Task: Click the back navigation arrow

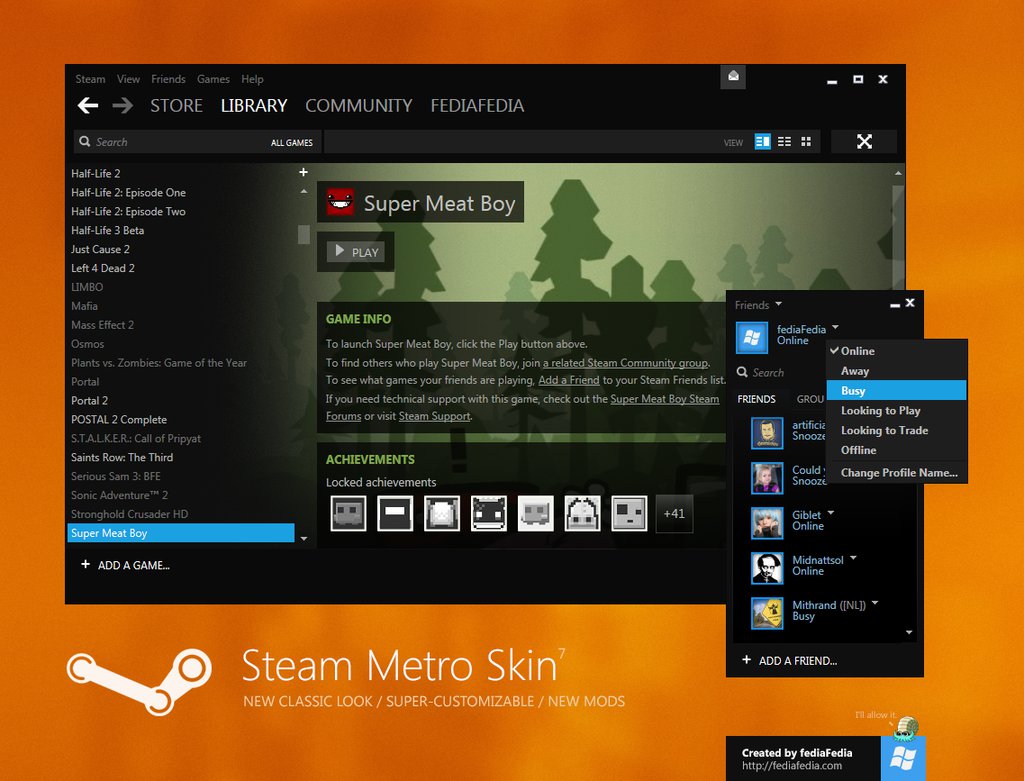Action: click(88, 106)
